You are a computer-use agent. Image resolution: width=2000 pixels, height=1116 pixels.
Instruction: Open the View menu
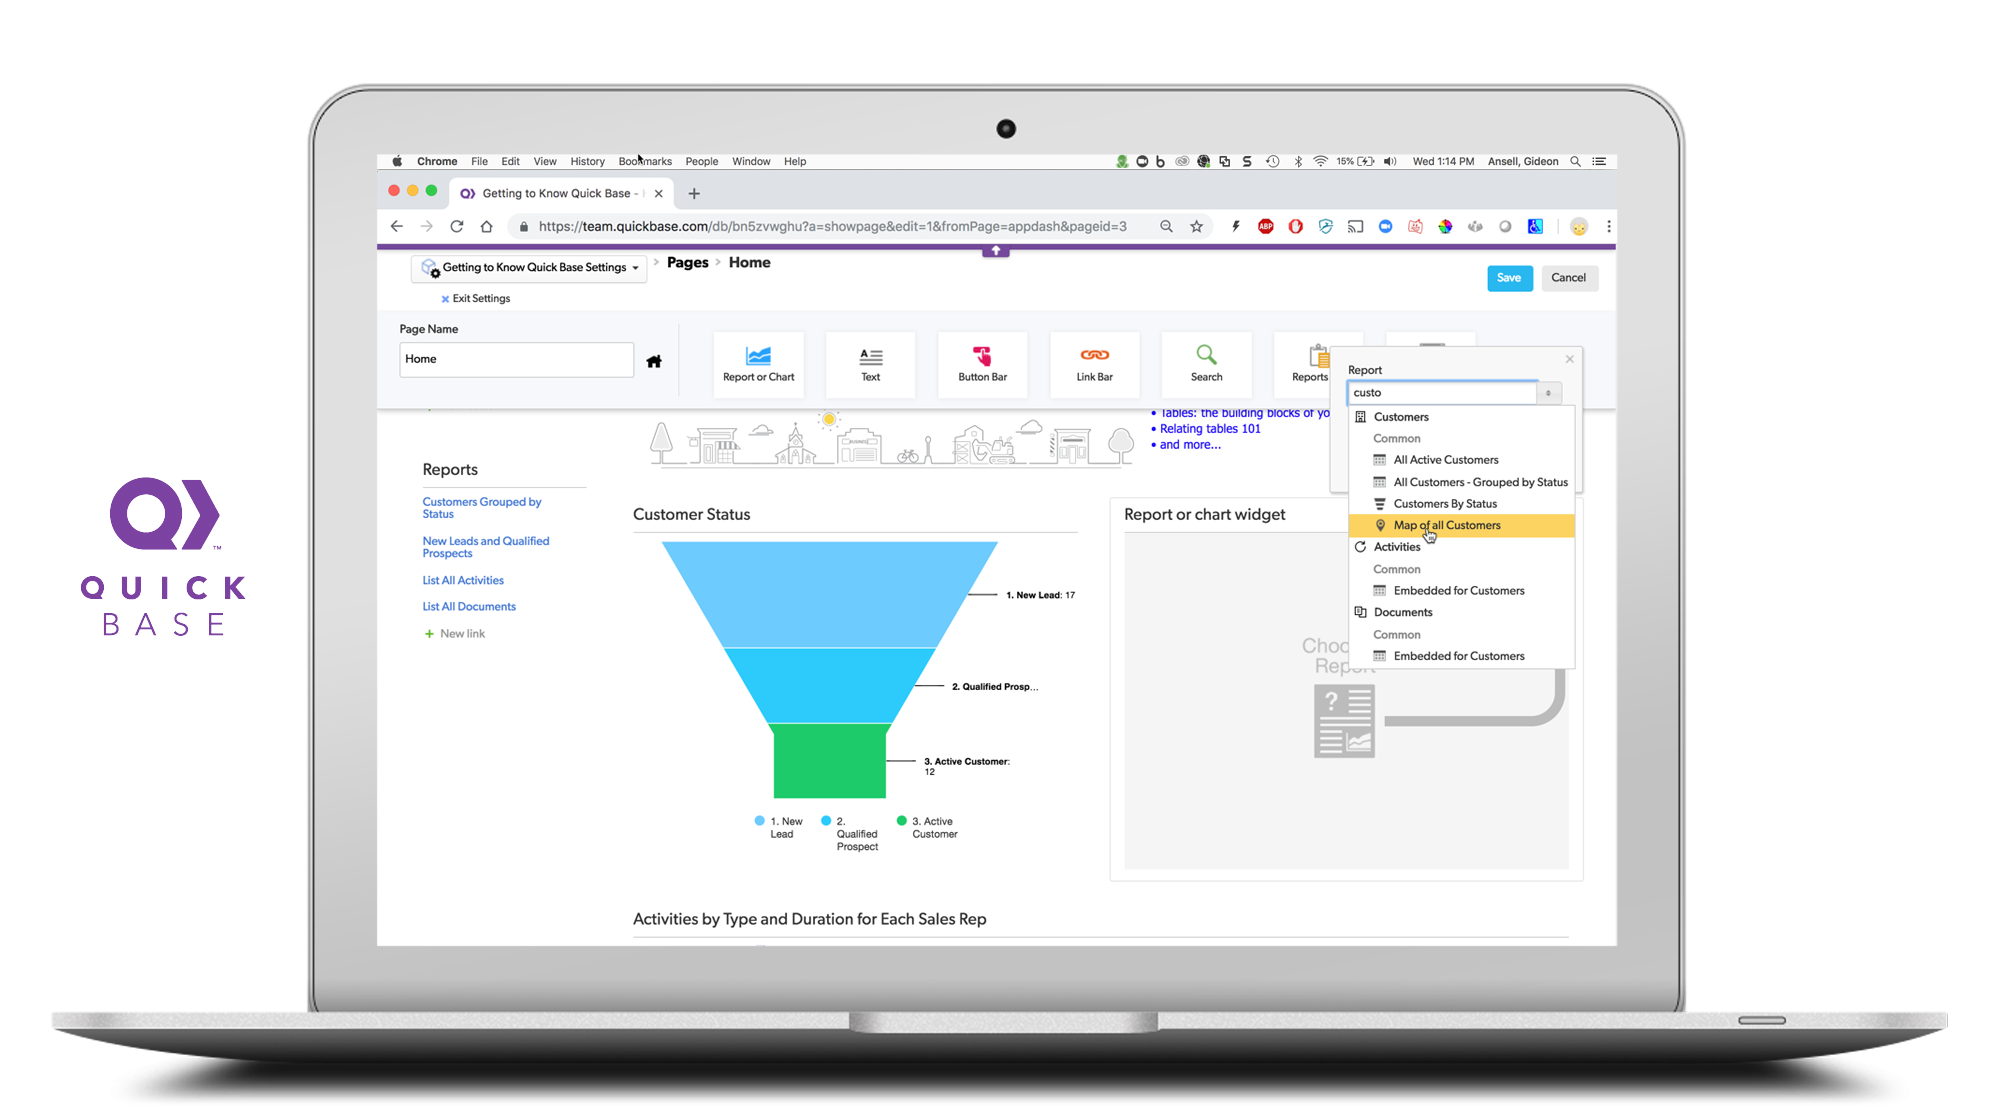tap(544, 161)
